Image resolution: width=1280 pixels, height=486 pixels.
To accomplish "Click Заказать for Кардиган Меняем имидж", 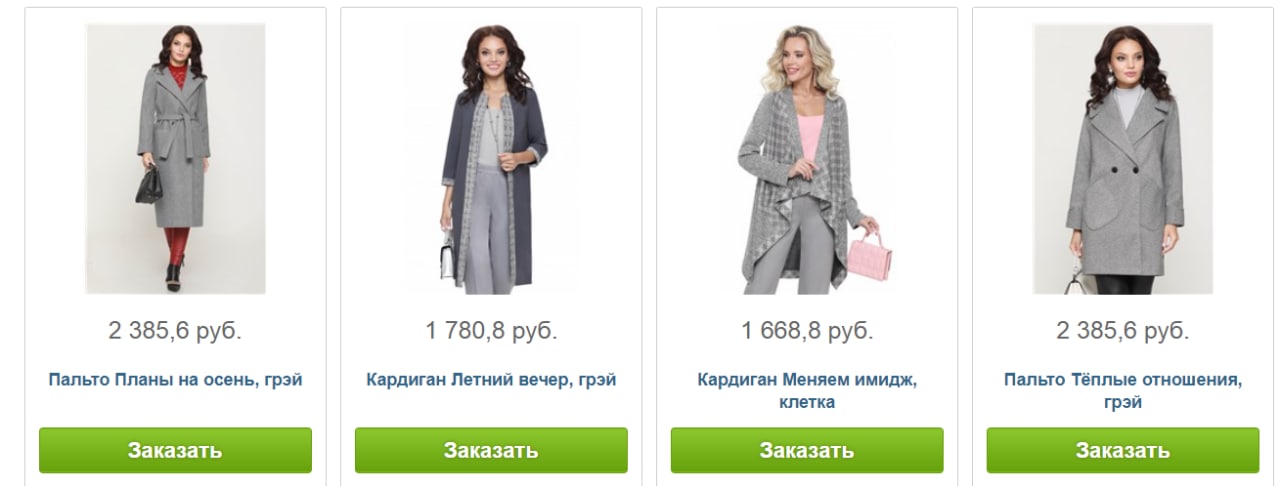I will point(807,450).
